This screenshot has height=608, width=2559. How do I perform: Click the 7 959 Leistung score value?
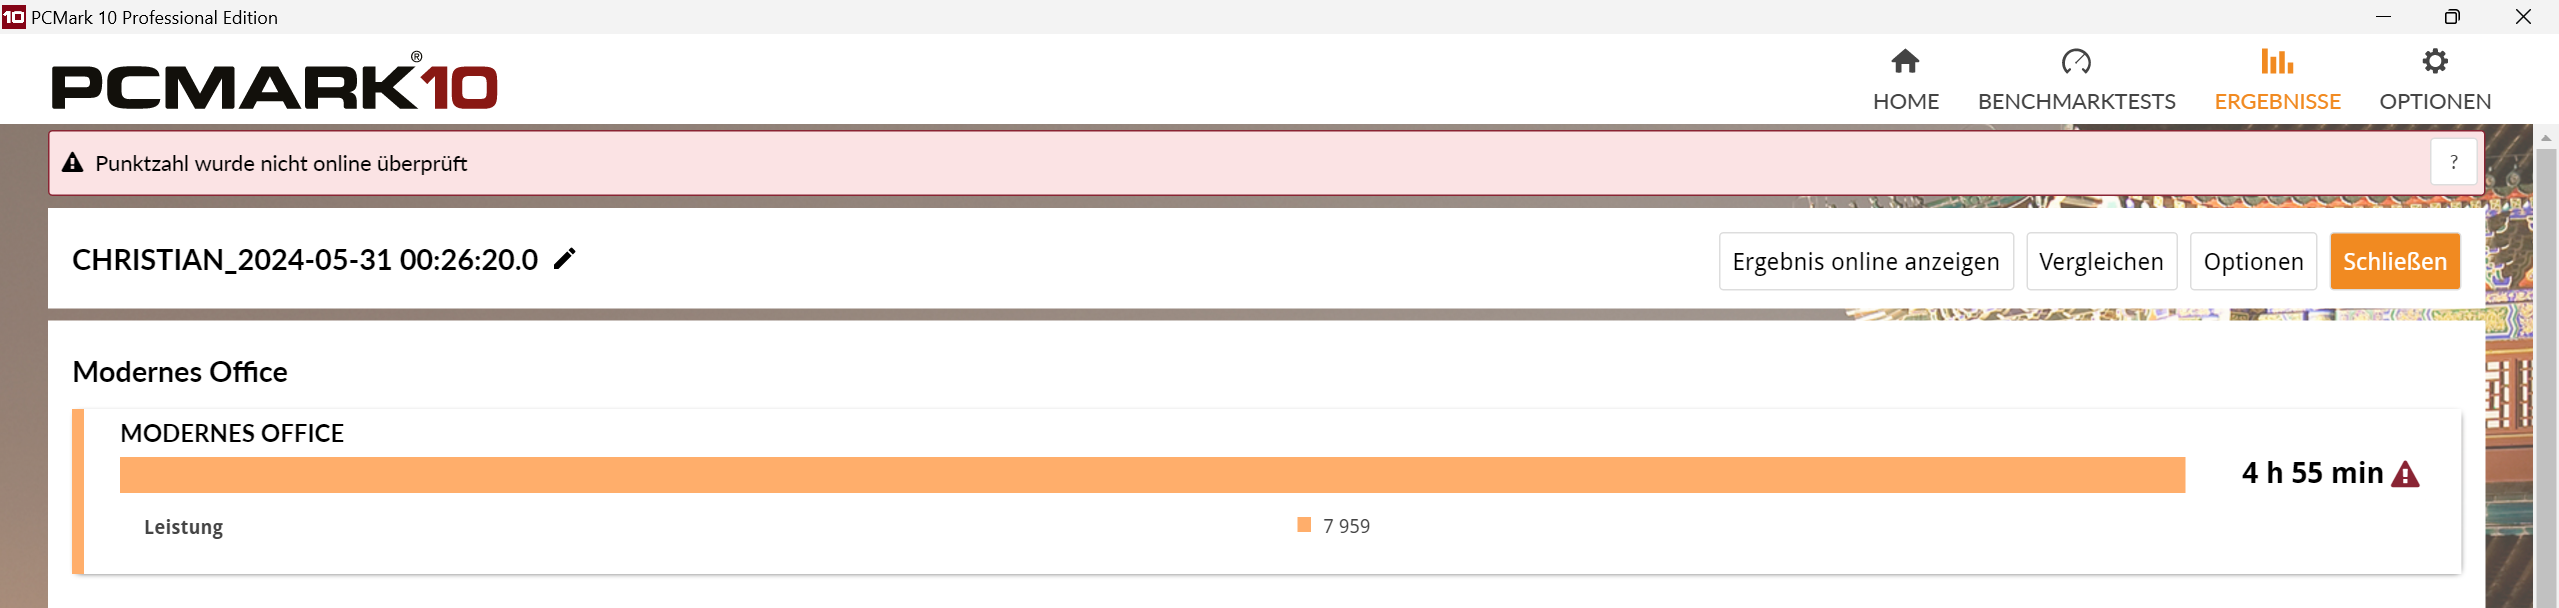1346,526
